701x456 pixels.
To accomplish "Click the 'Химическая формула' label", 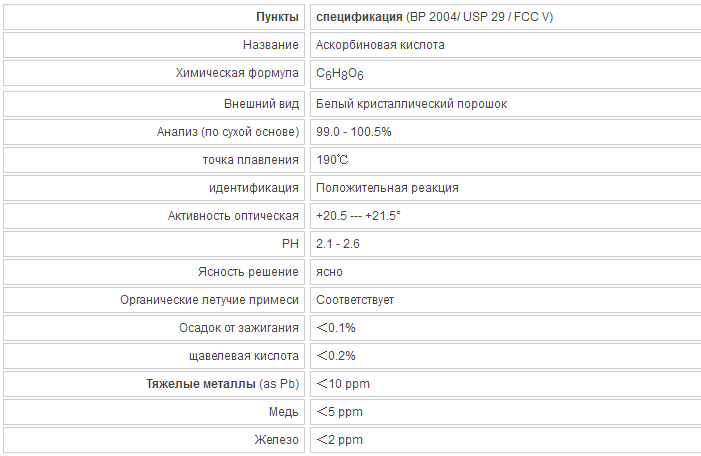I will click(237, 73).
